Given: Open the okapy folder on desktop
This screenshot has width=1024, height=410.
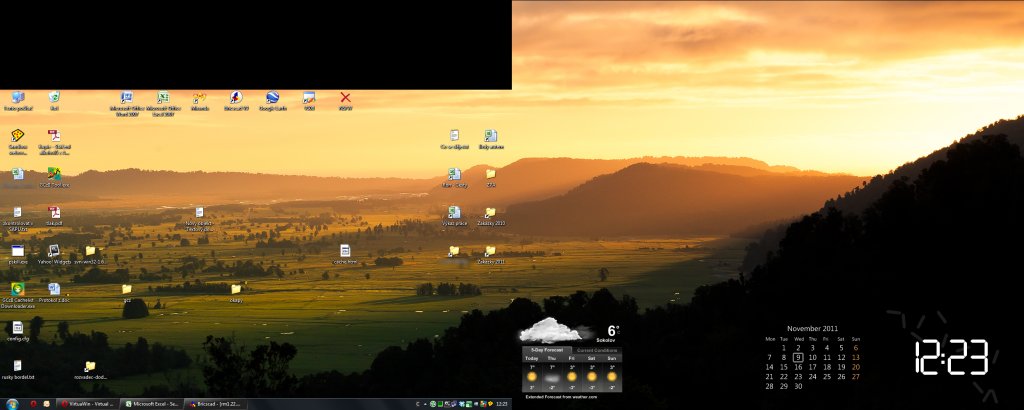Looking at the screenshot, I should click(x=236, y=292).
